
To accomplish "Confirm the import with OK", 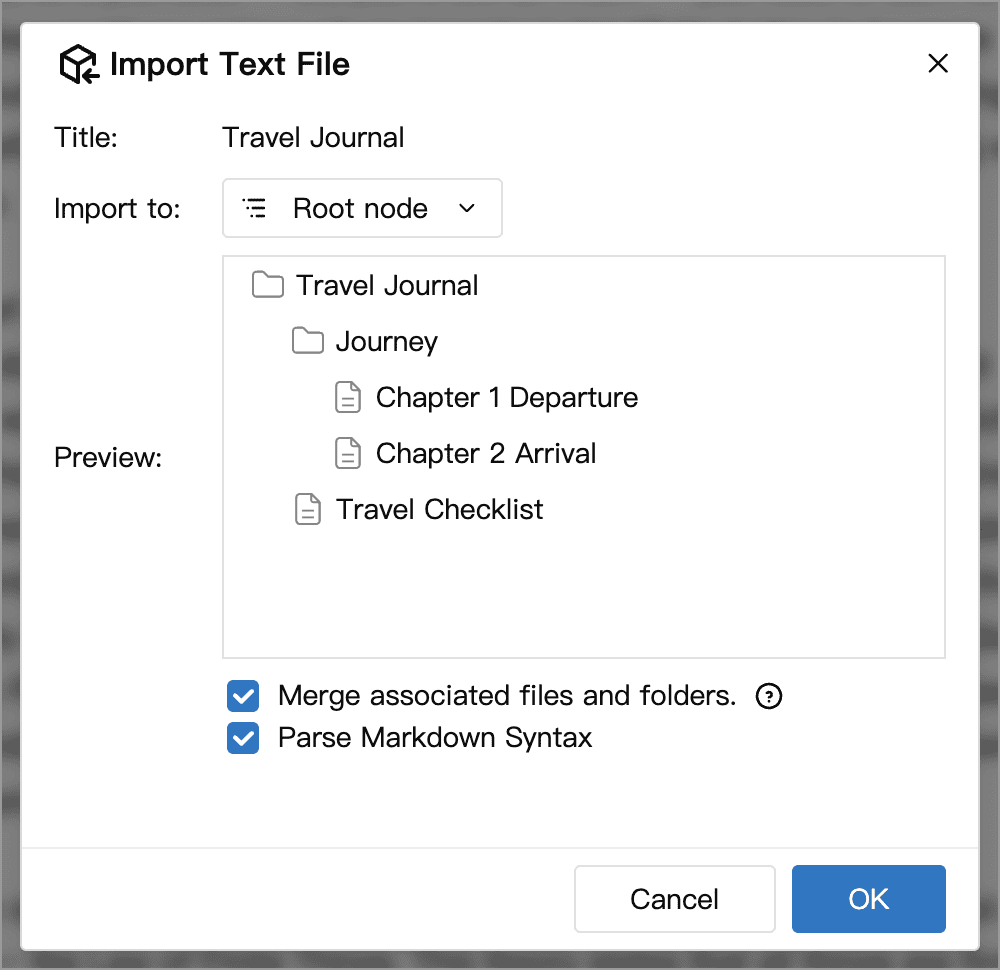I will click(x=869, y=899).
